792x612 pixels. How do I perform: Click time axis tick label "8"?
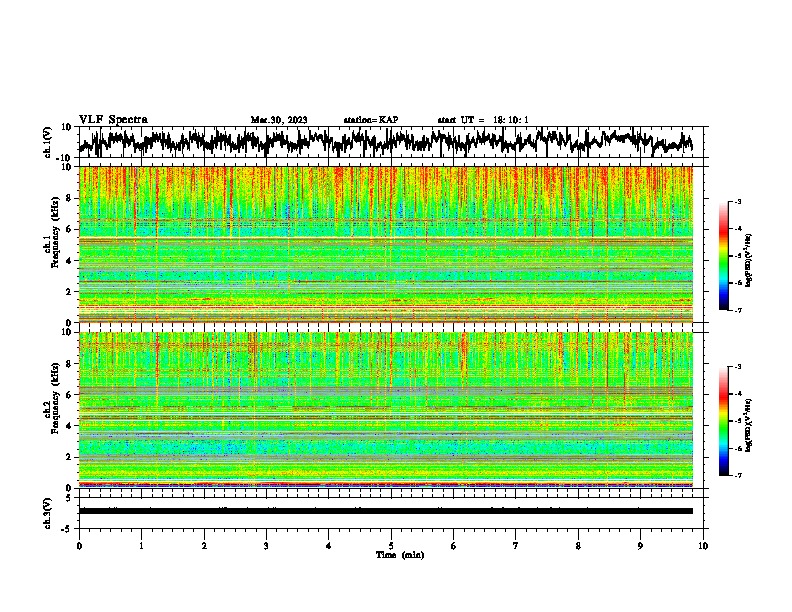578,546
